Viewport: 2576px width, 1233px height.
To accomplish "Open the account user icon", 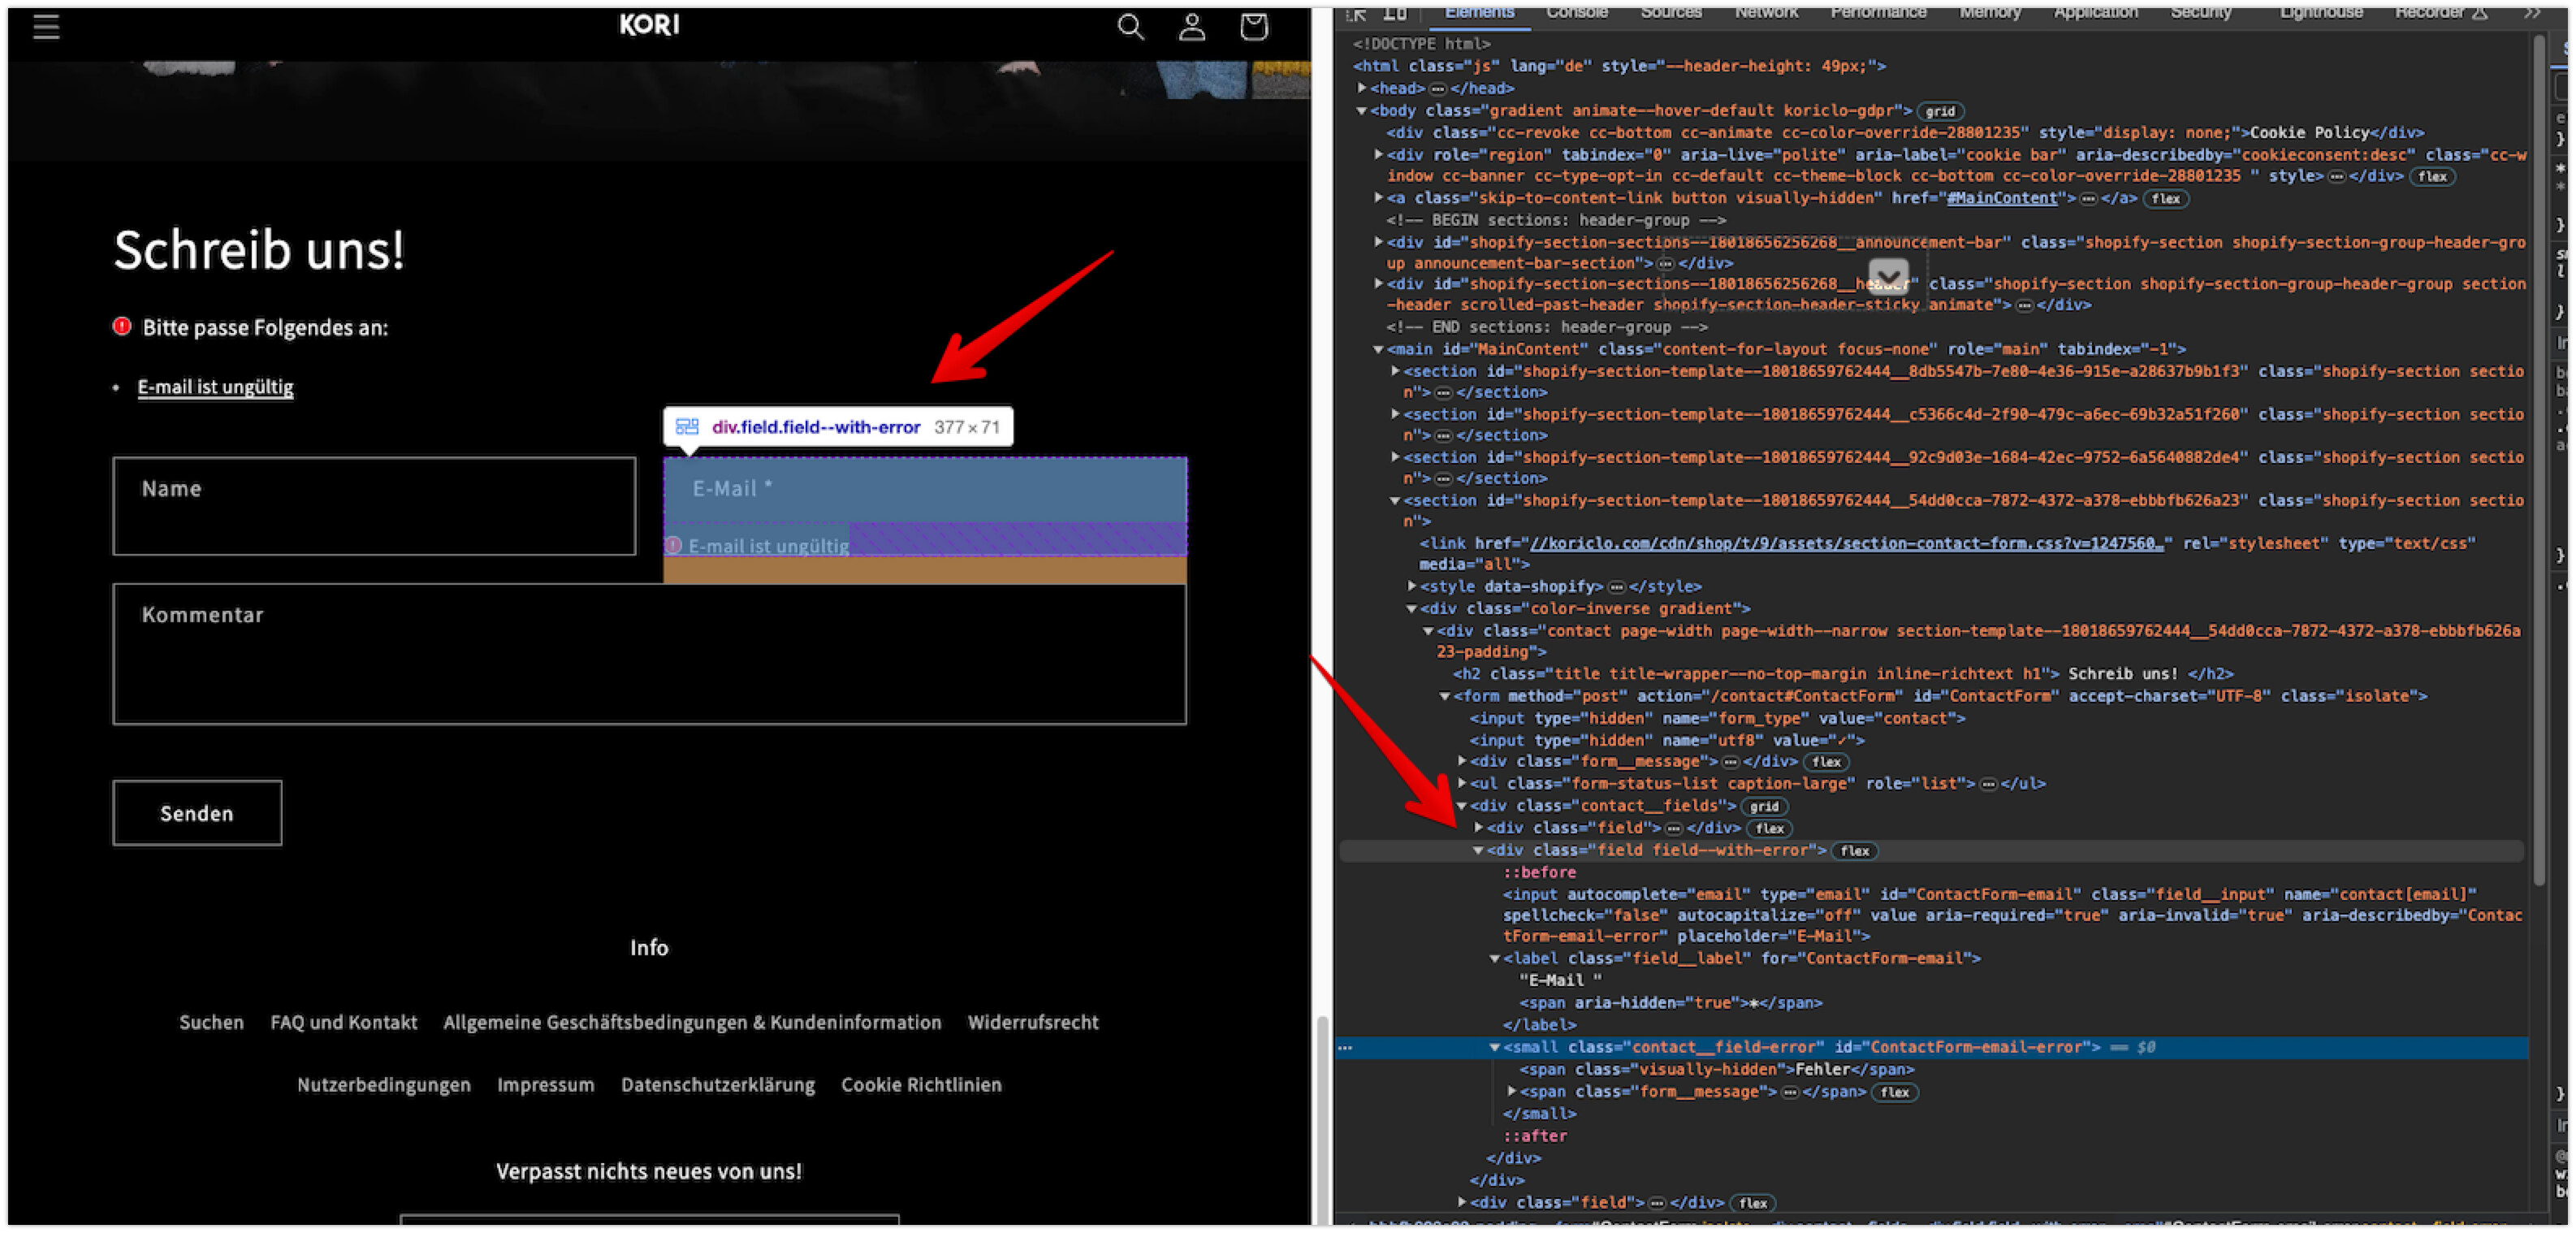I will tap(1191, 27).
